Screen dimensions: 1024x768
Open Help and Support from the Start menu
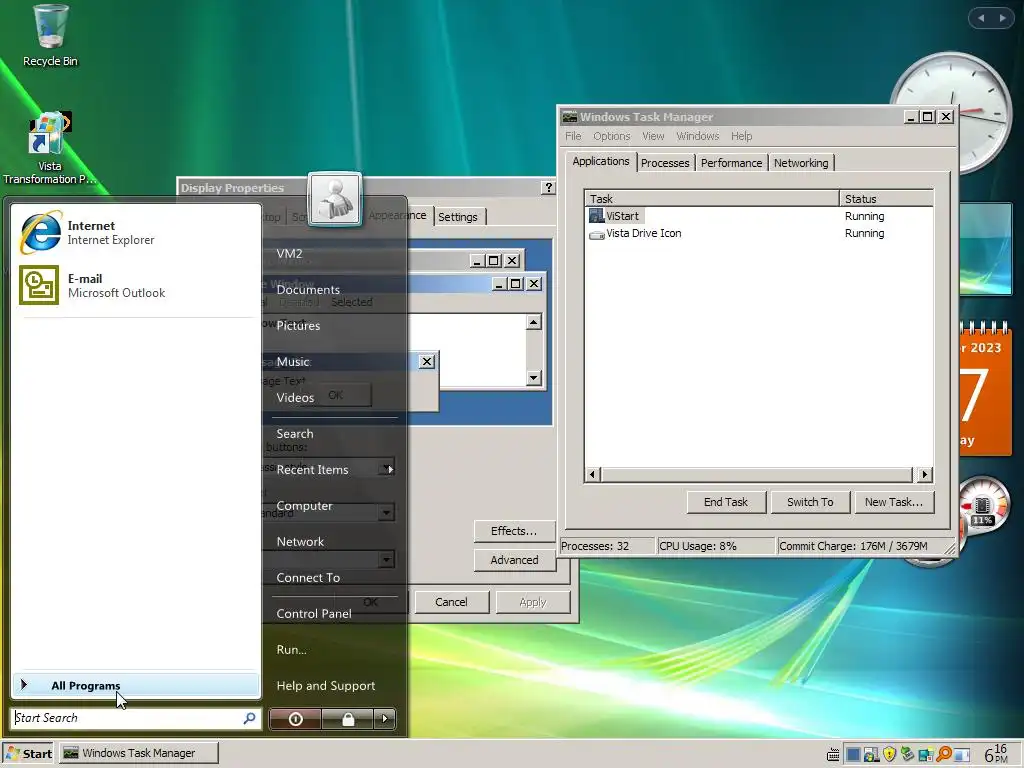coord(325,686)
